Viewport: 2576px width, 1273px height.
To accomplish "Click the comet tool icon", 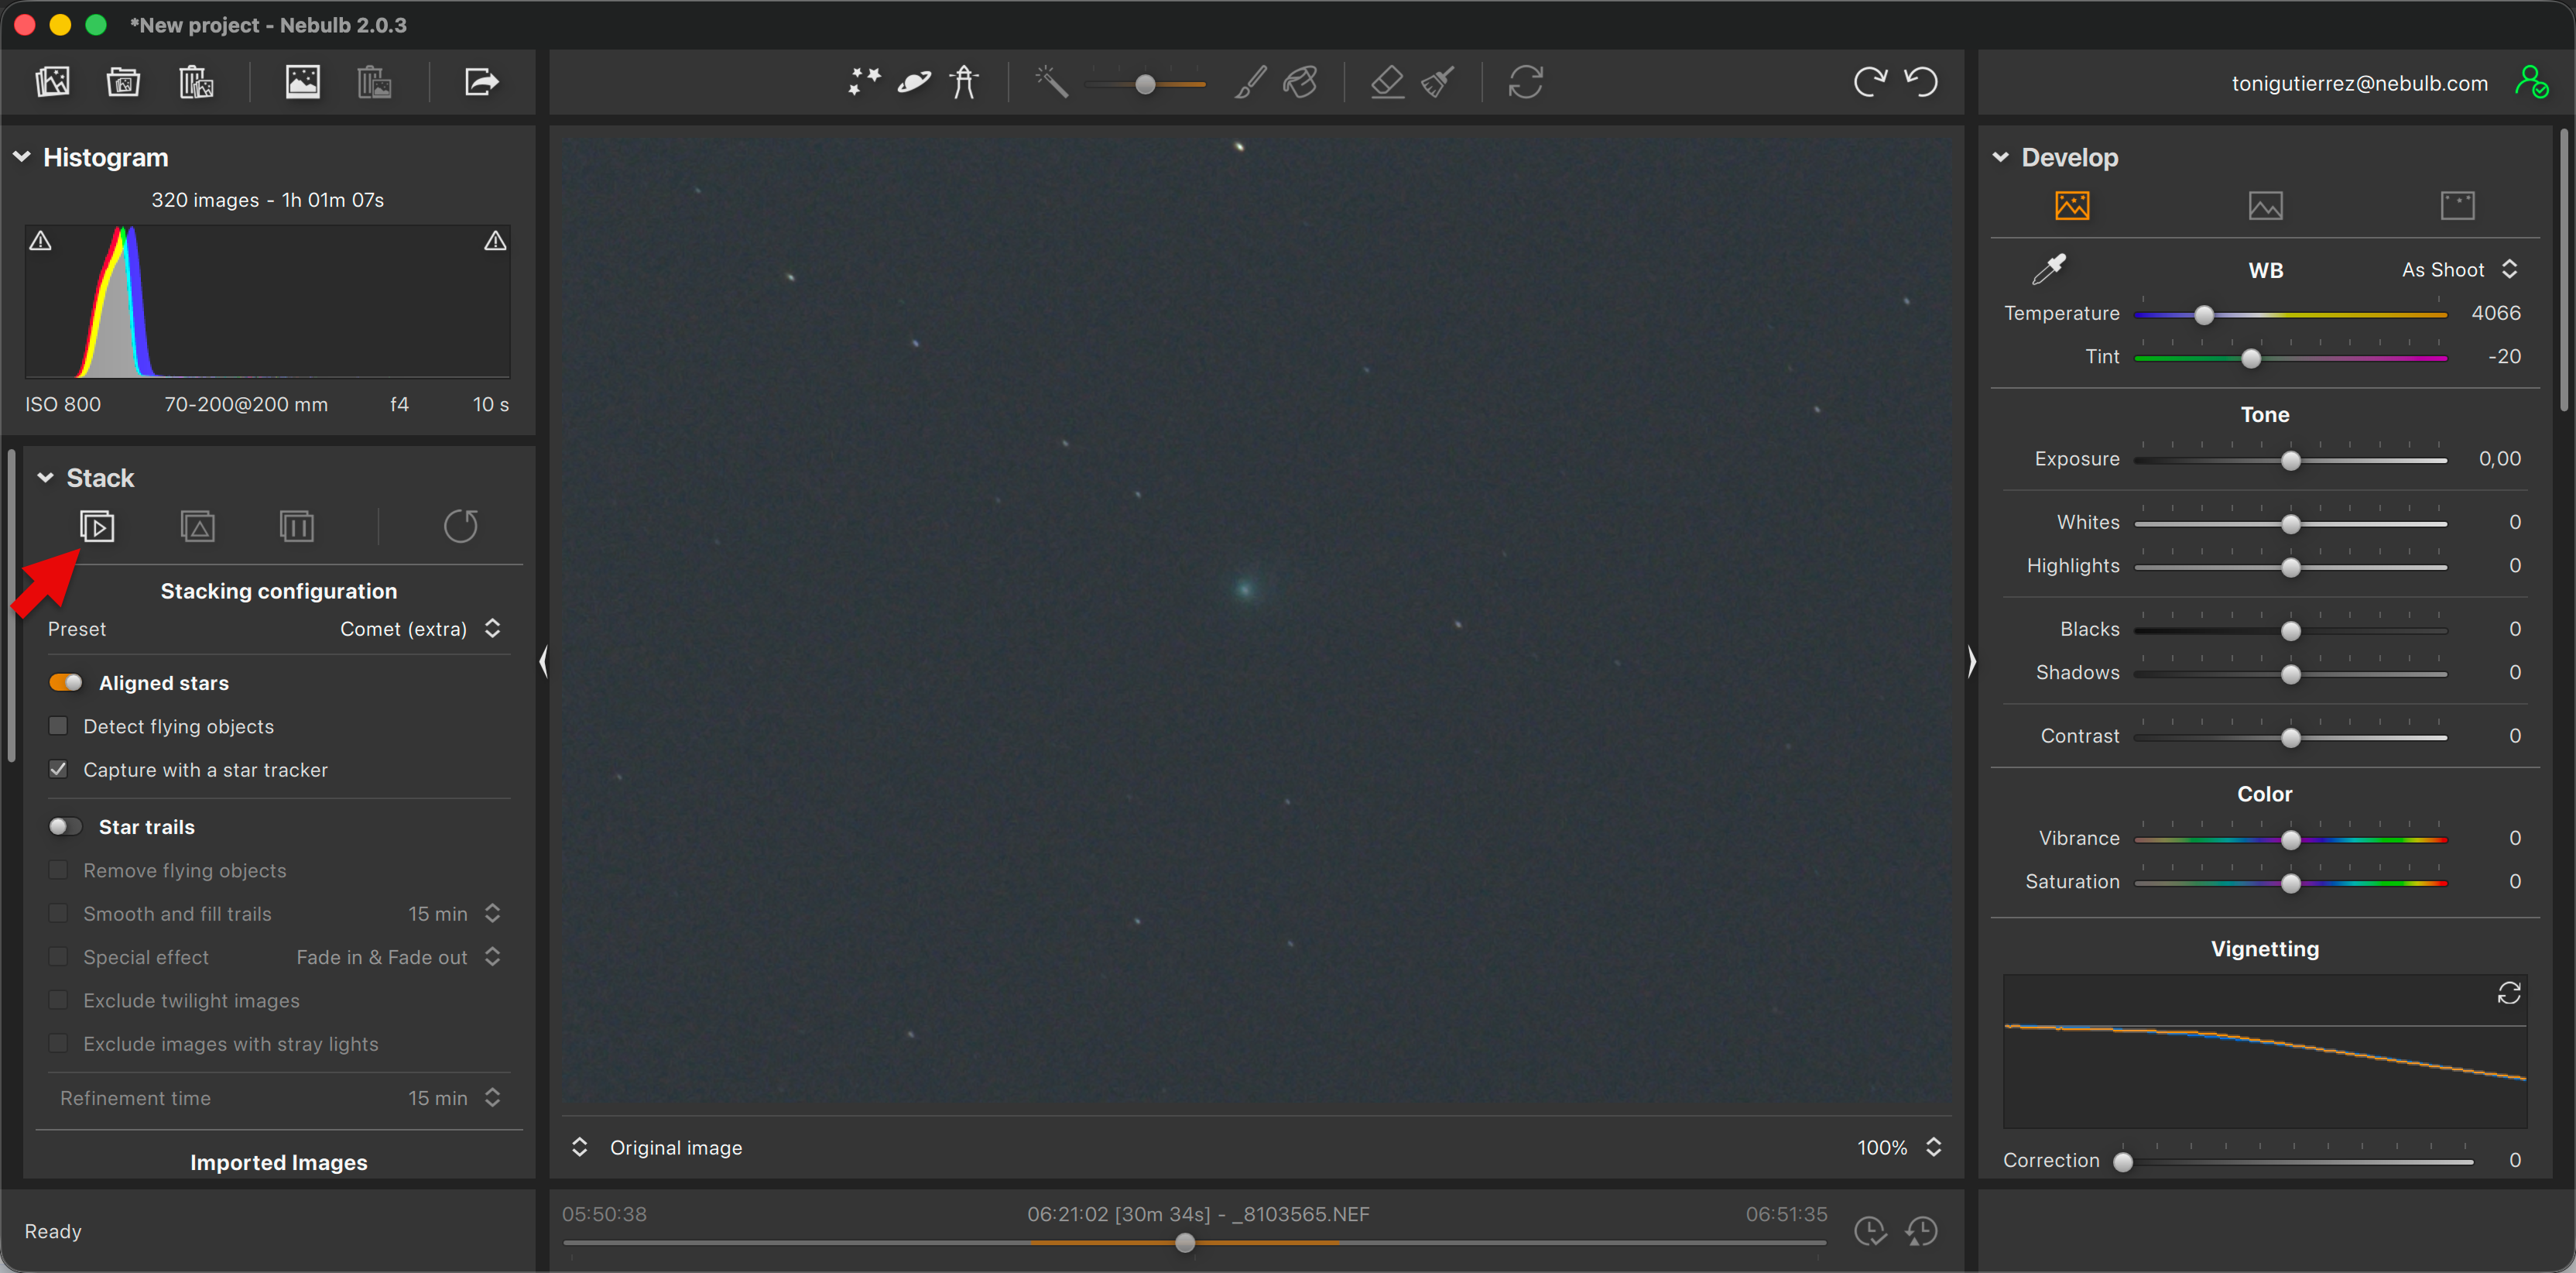I will [914, 82].
